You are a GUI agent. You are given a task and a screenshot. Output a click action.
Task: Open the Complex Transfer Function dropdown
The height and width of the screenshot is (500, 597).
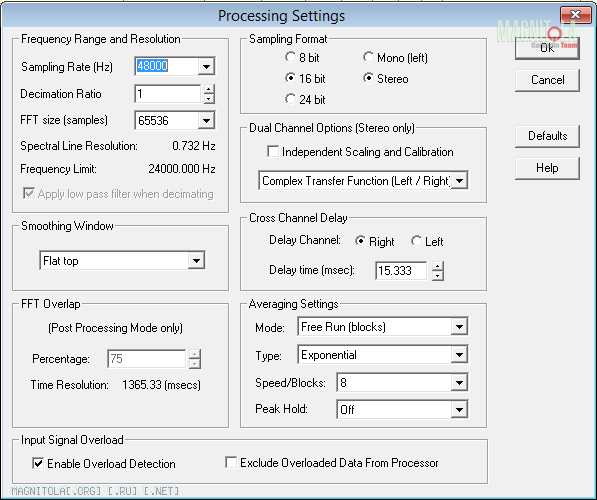click(460, 181)
